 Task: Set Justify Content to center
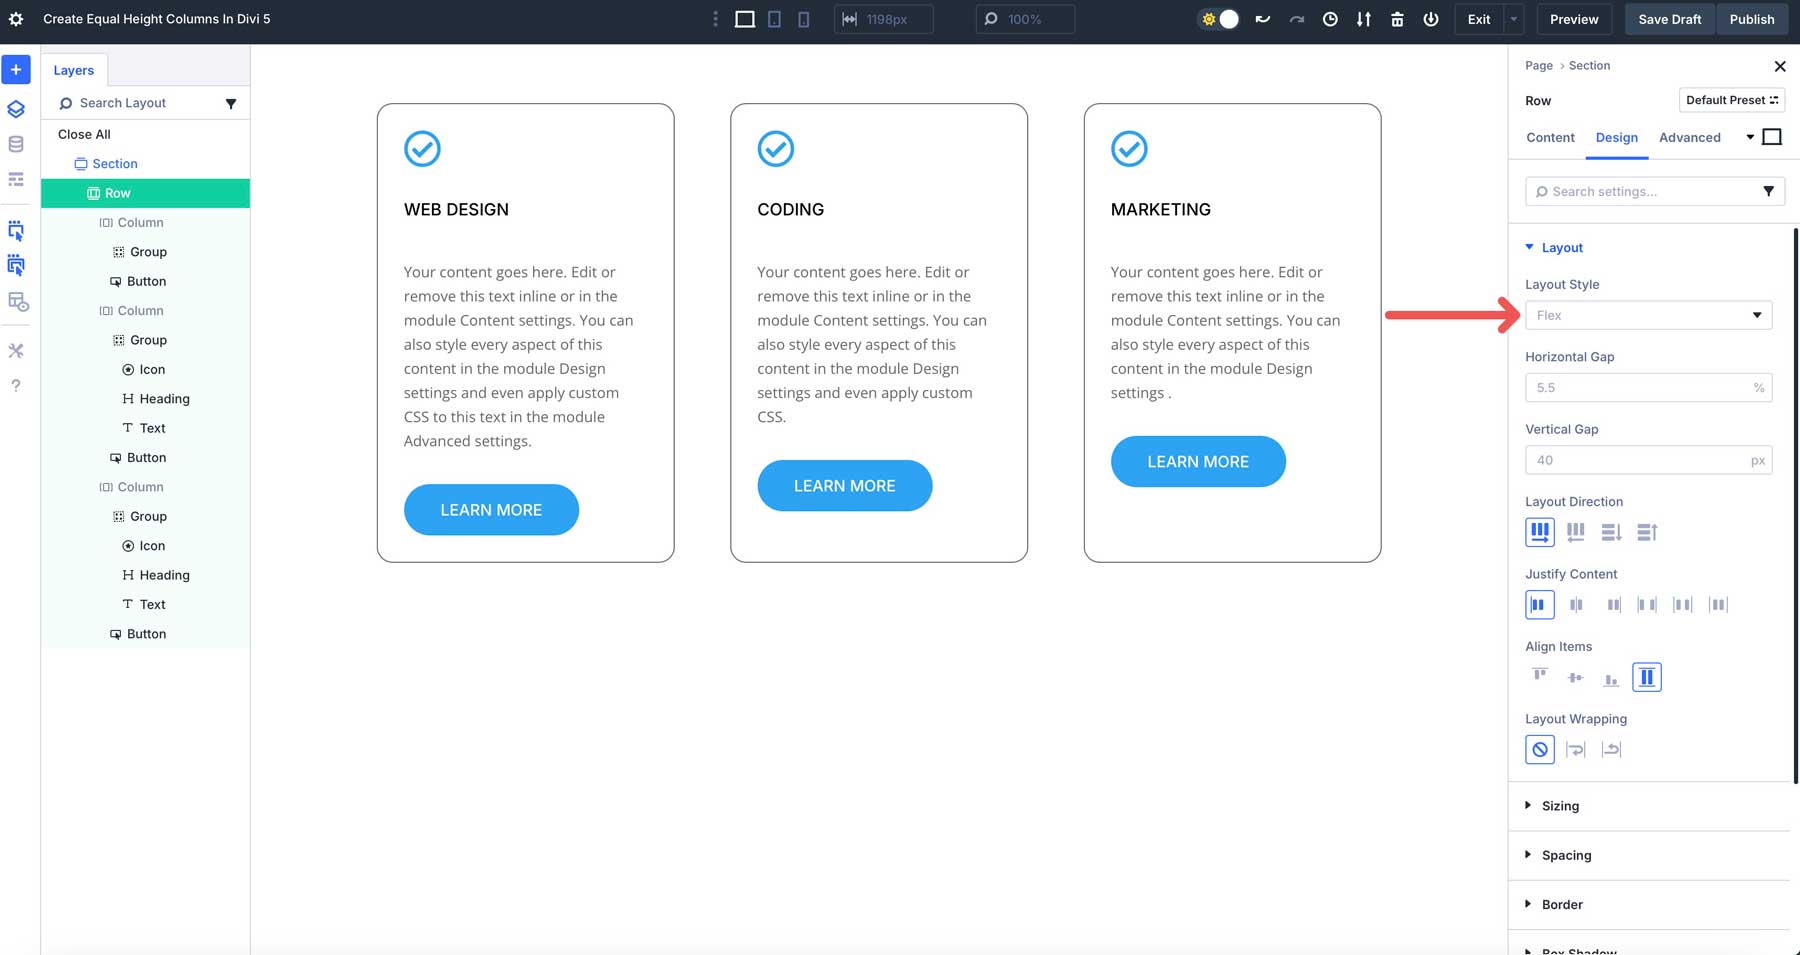click(x=1576, y=605)
